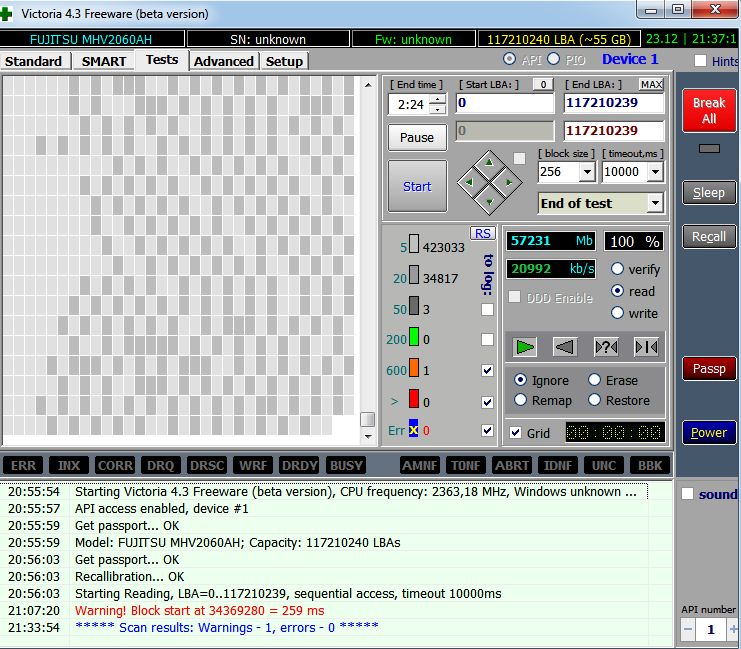The image size is (741, 649).
Task: Click the RS reset statistics button
Action: coord(483,234)
